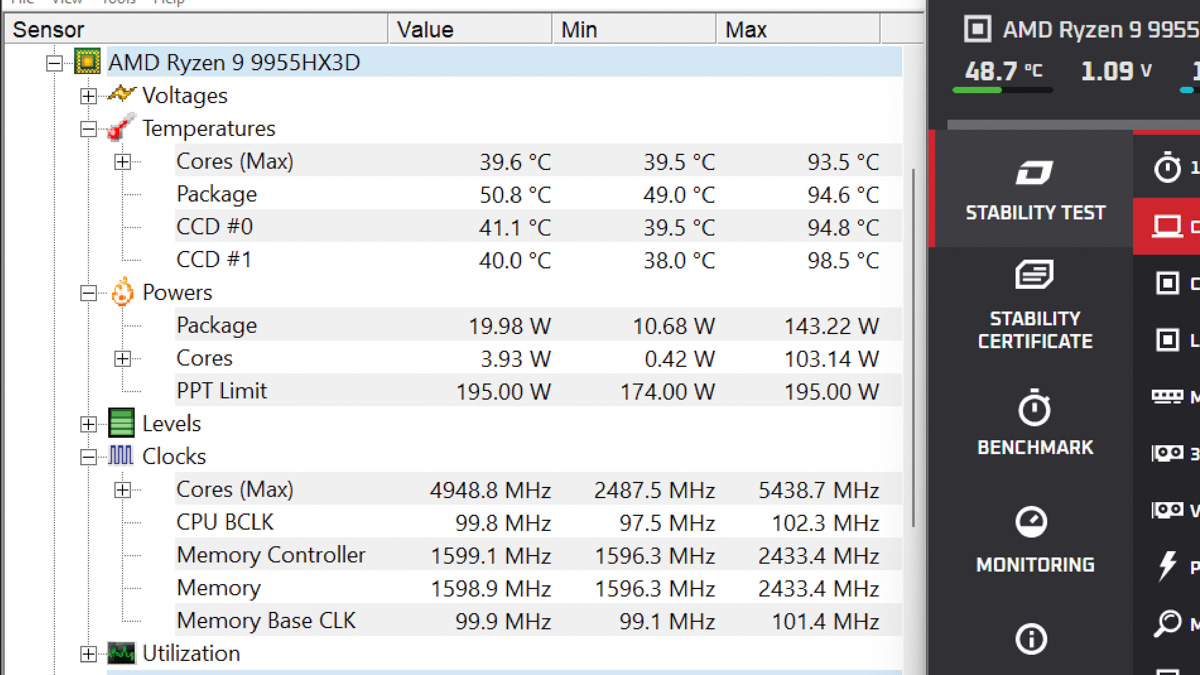Click the Temperatures thermometer icon
Image resolution: width=1200 pixels, height=675 pixels.
121,128
